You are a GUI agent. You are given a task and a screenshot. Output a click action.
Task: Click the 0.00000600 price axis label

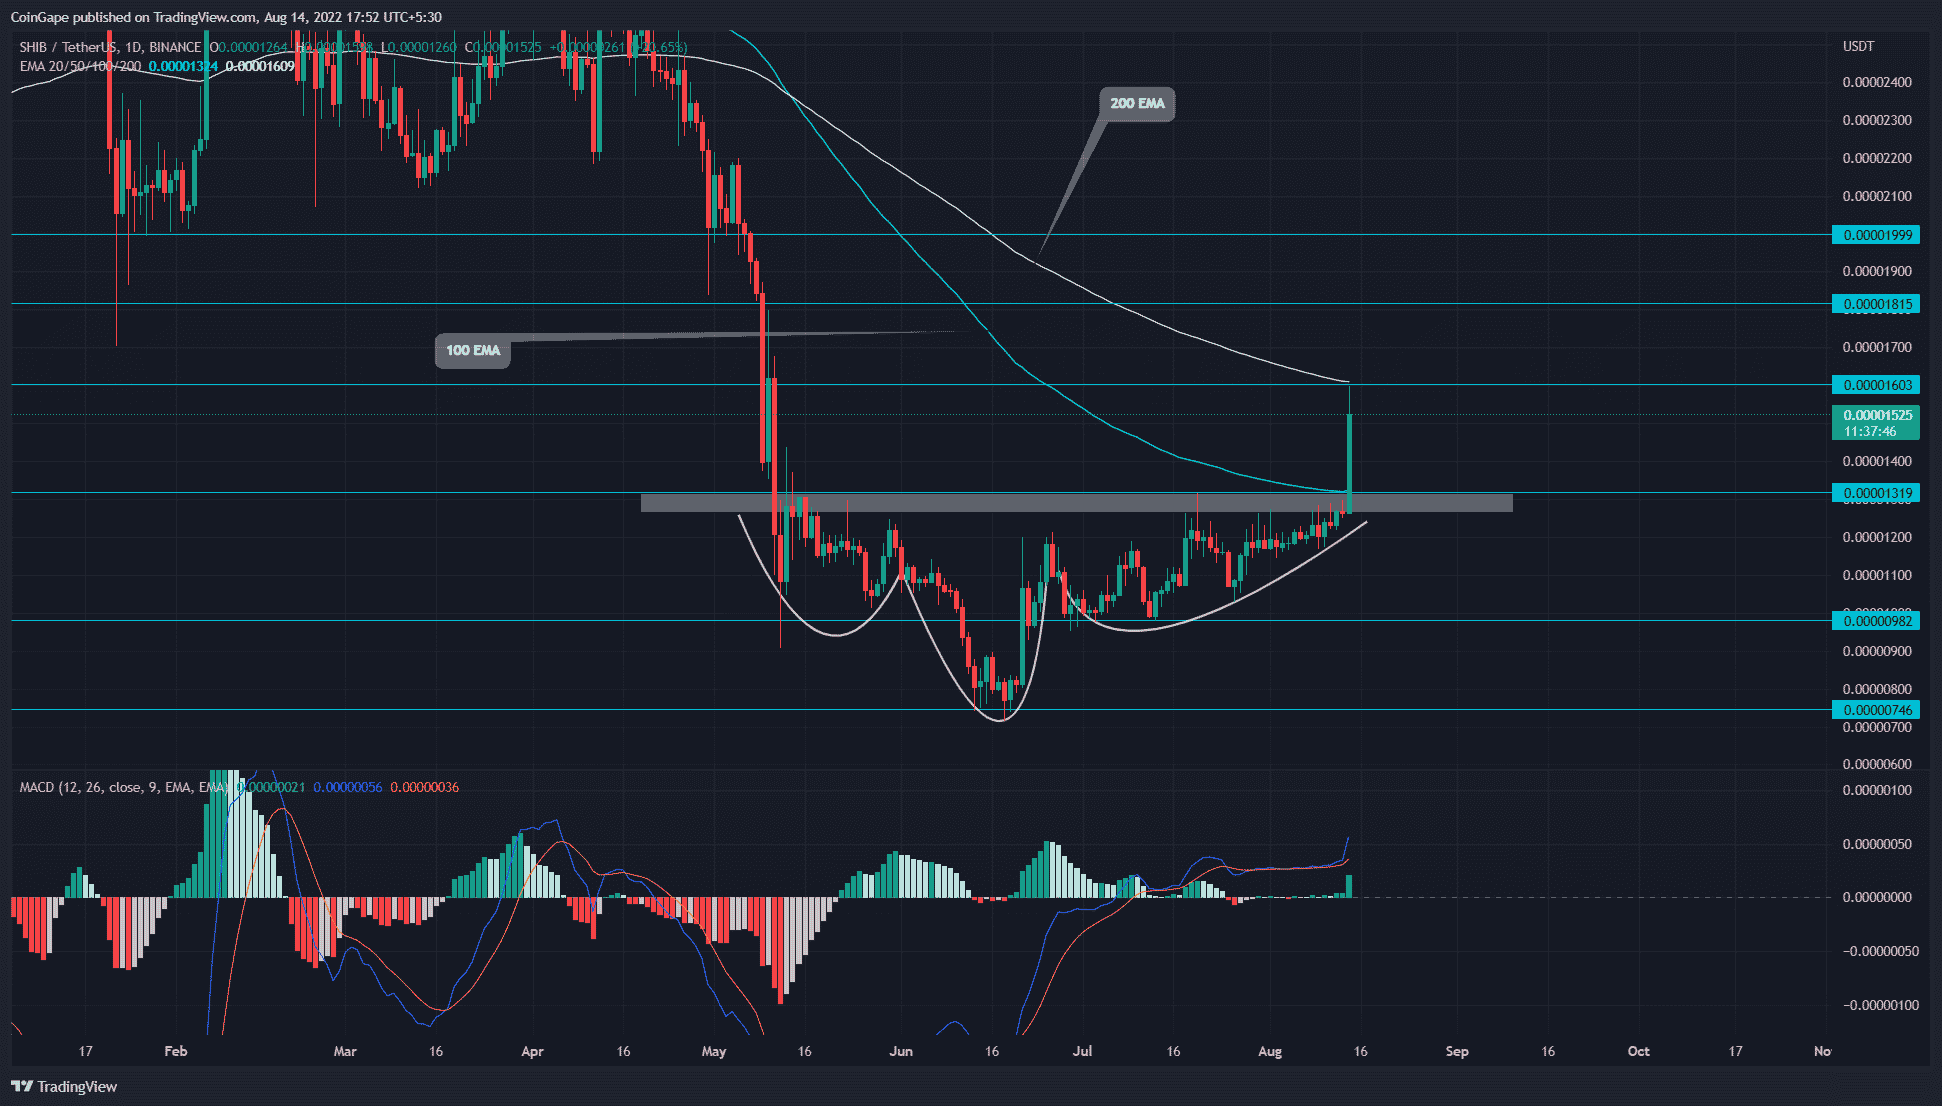[x=1877, y=764]
